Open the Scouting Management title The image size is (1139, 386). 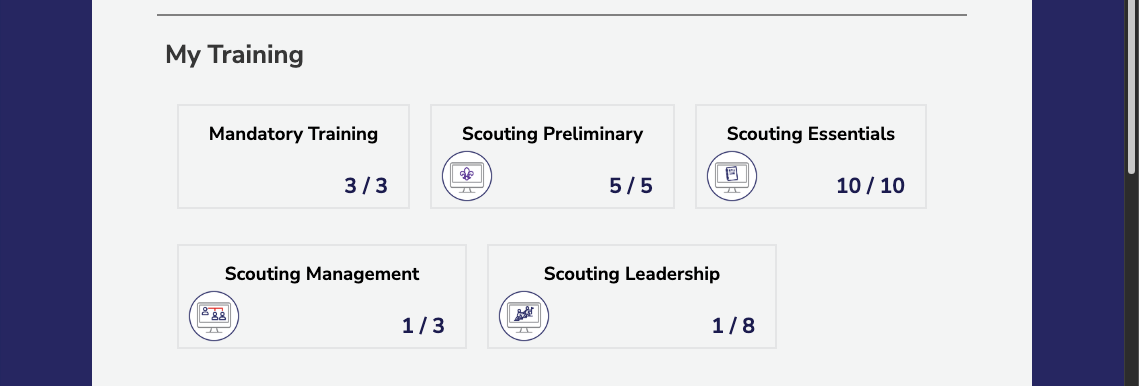[322, 274]
